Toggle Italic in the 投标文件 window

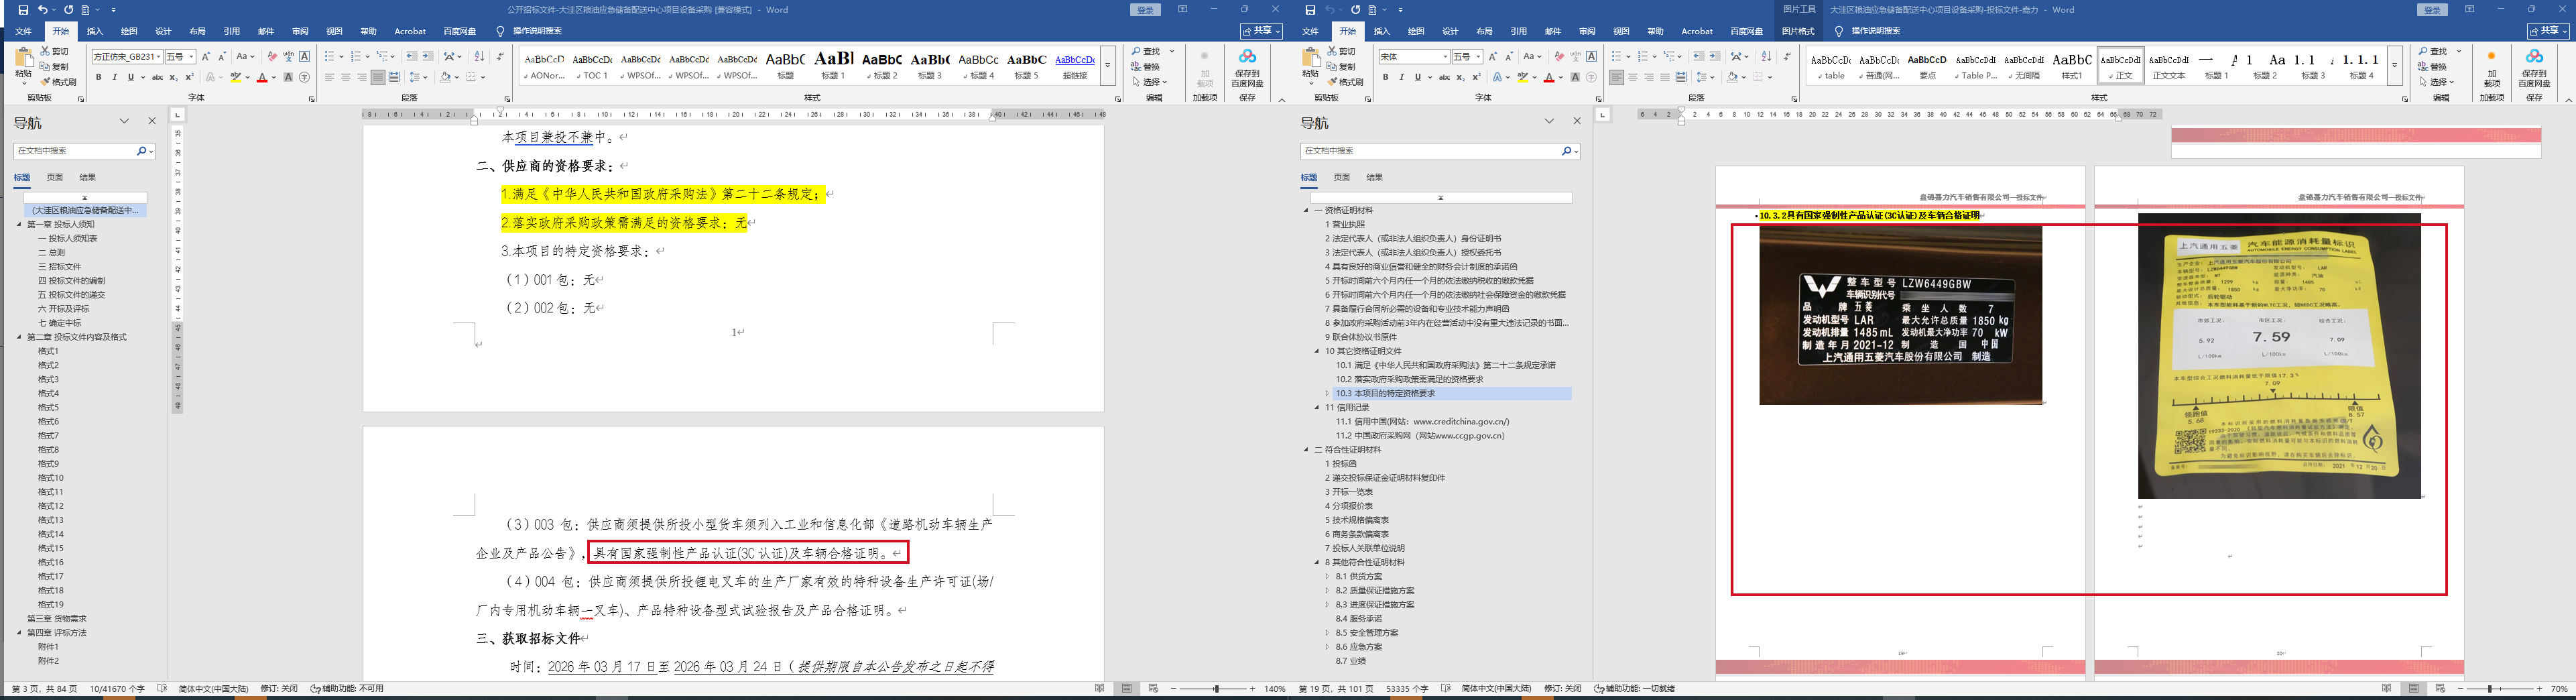1401,77
